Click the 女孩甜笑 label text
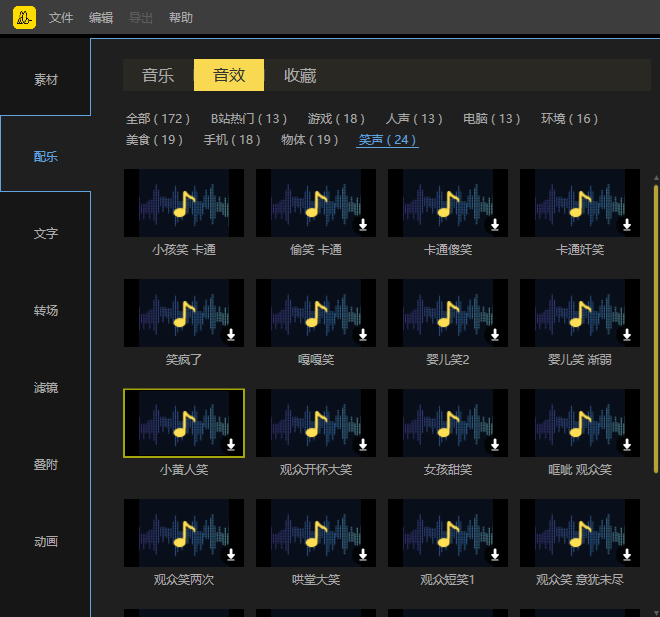This screenshot has width=660, height=617. (448, 470)
